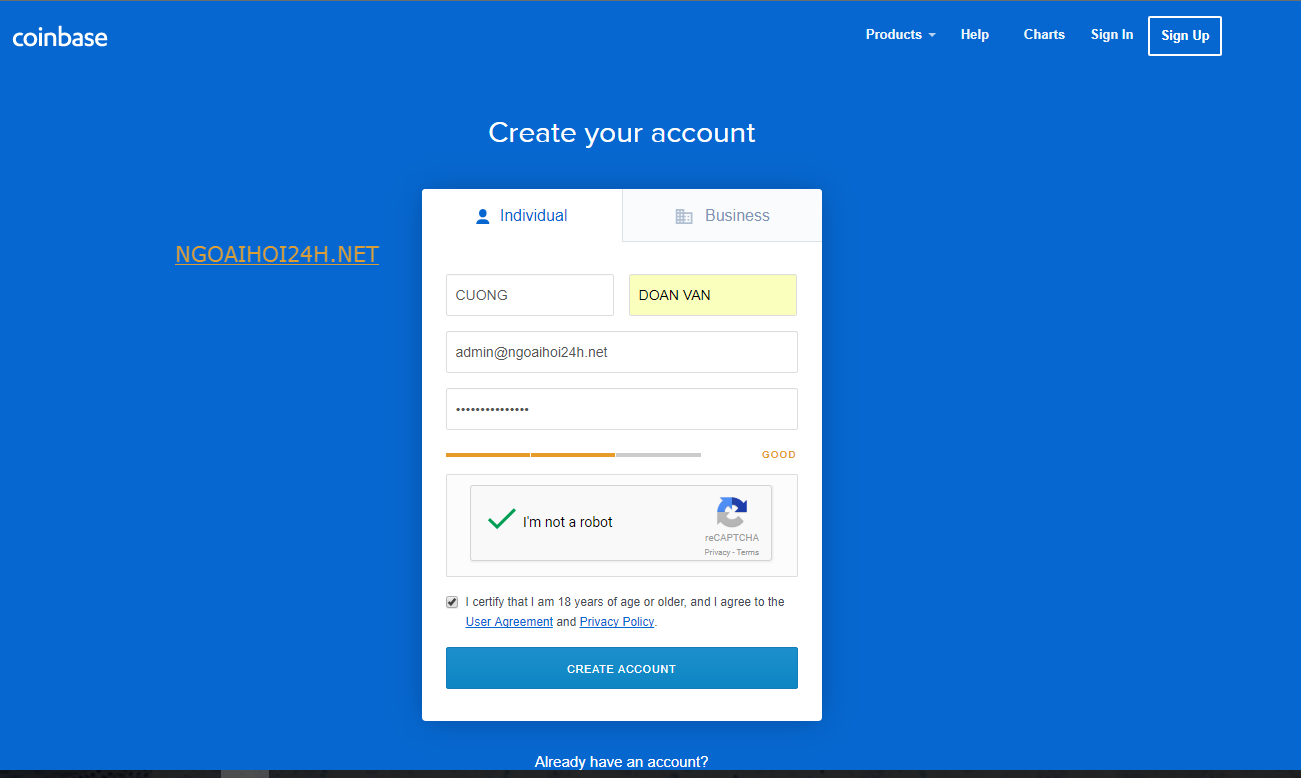The height and width of the screenshot is (778, 1301).
Task: Open the Privacy Policy link
Action: pyautogui.click(x=616, y=622)
